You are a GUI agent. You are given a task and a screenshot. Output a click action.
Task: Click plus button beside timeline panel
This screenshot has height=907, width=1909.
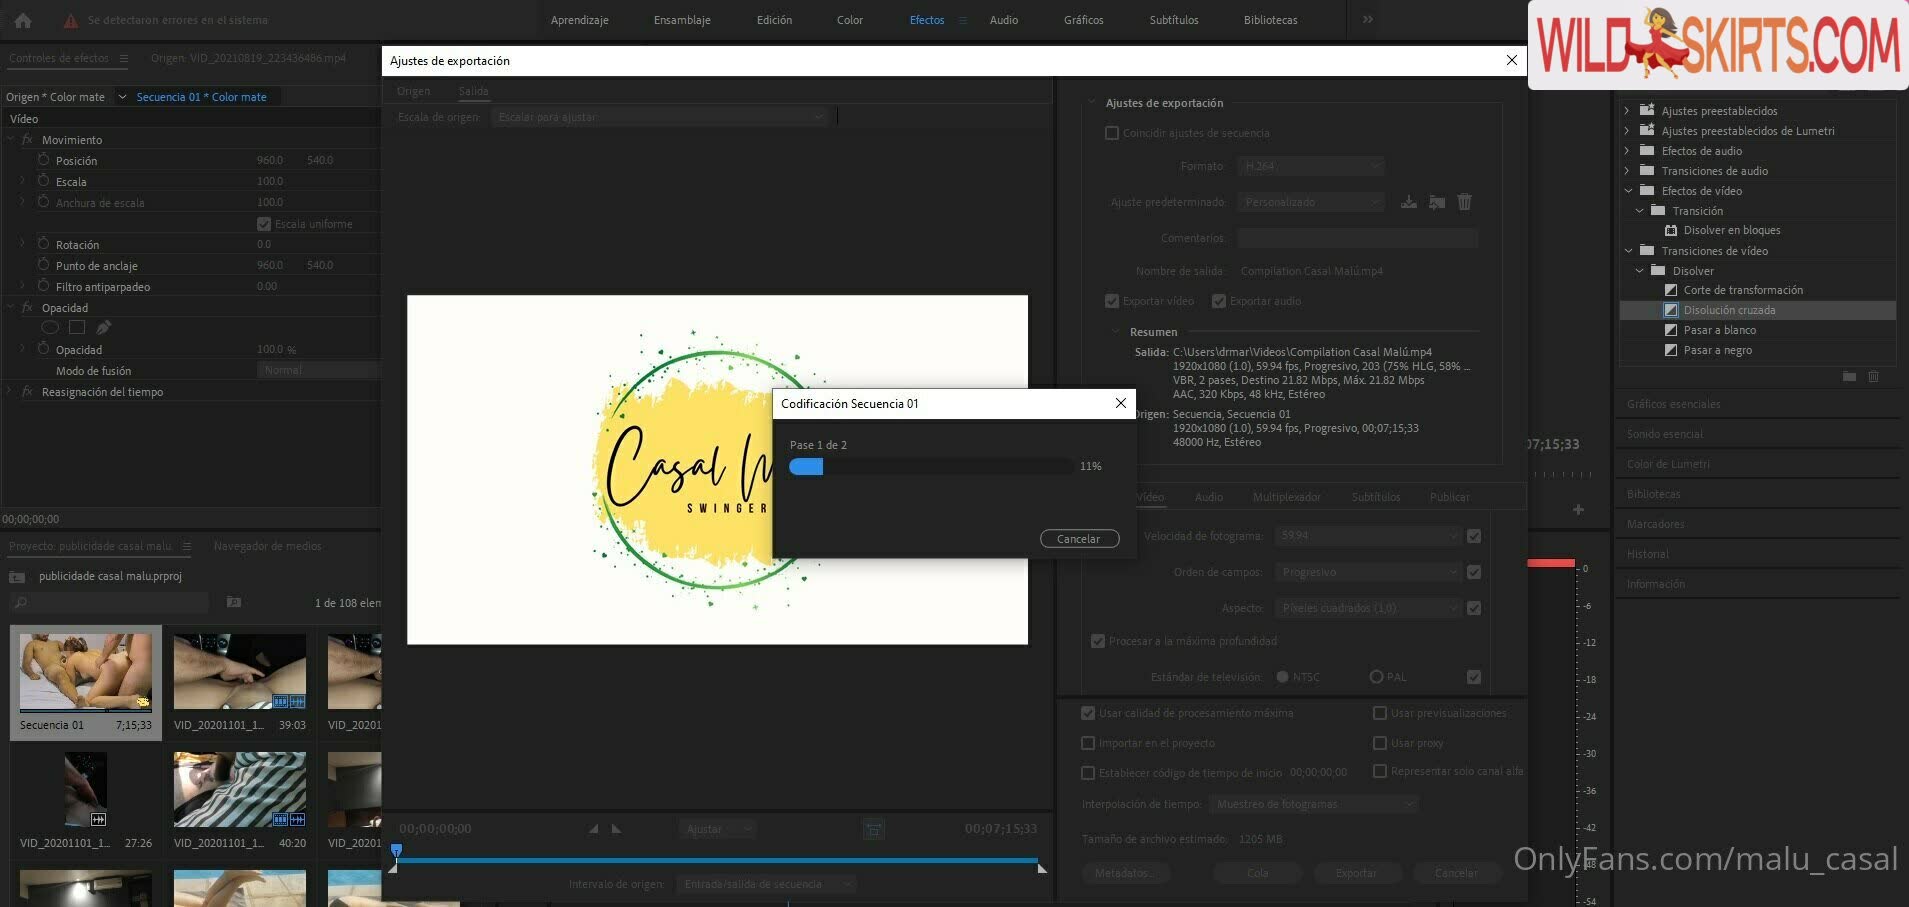pos(1578,510)
